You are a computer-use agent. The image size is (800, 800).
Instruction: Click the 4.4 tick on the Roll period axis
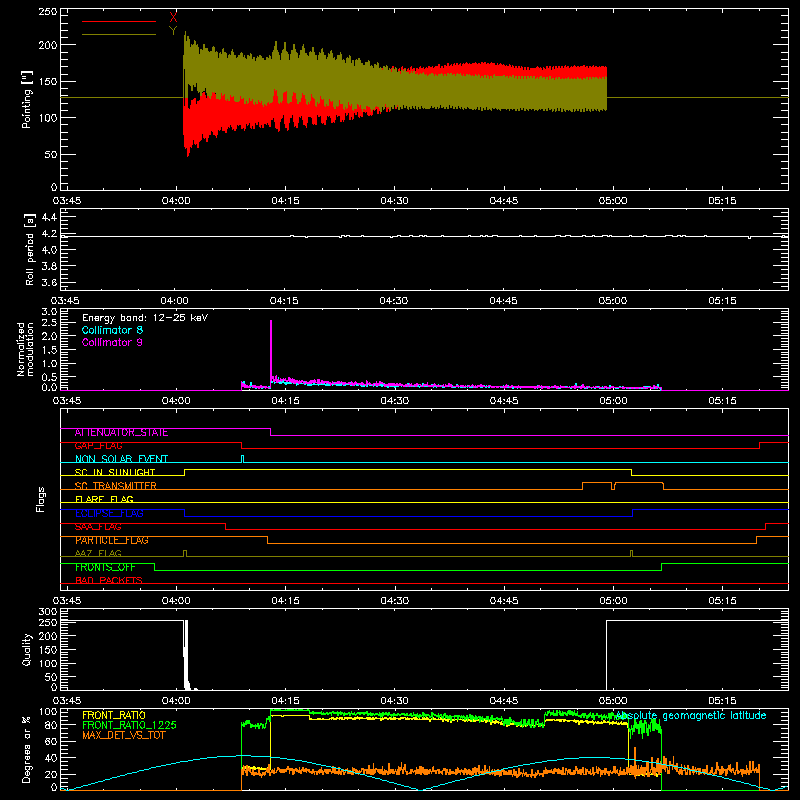[x=49, y=217]
